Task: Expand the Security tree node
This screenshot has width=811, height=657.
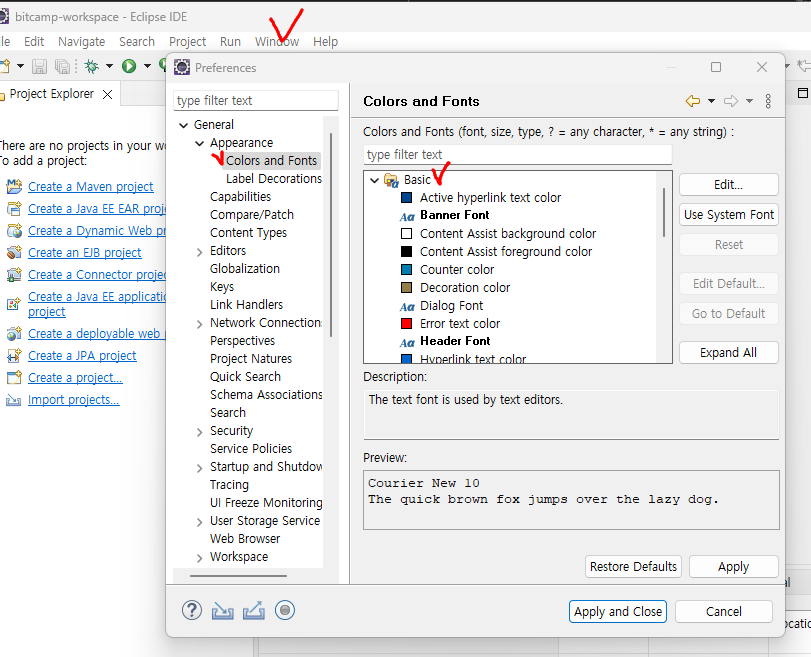Action: coord(200,432)
